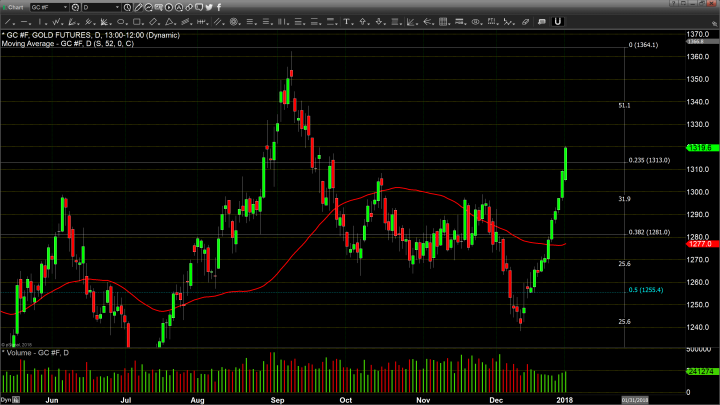Click the green volume value tag
This screenshot has width=720, height=405.
coord(702,371)
